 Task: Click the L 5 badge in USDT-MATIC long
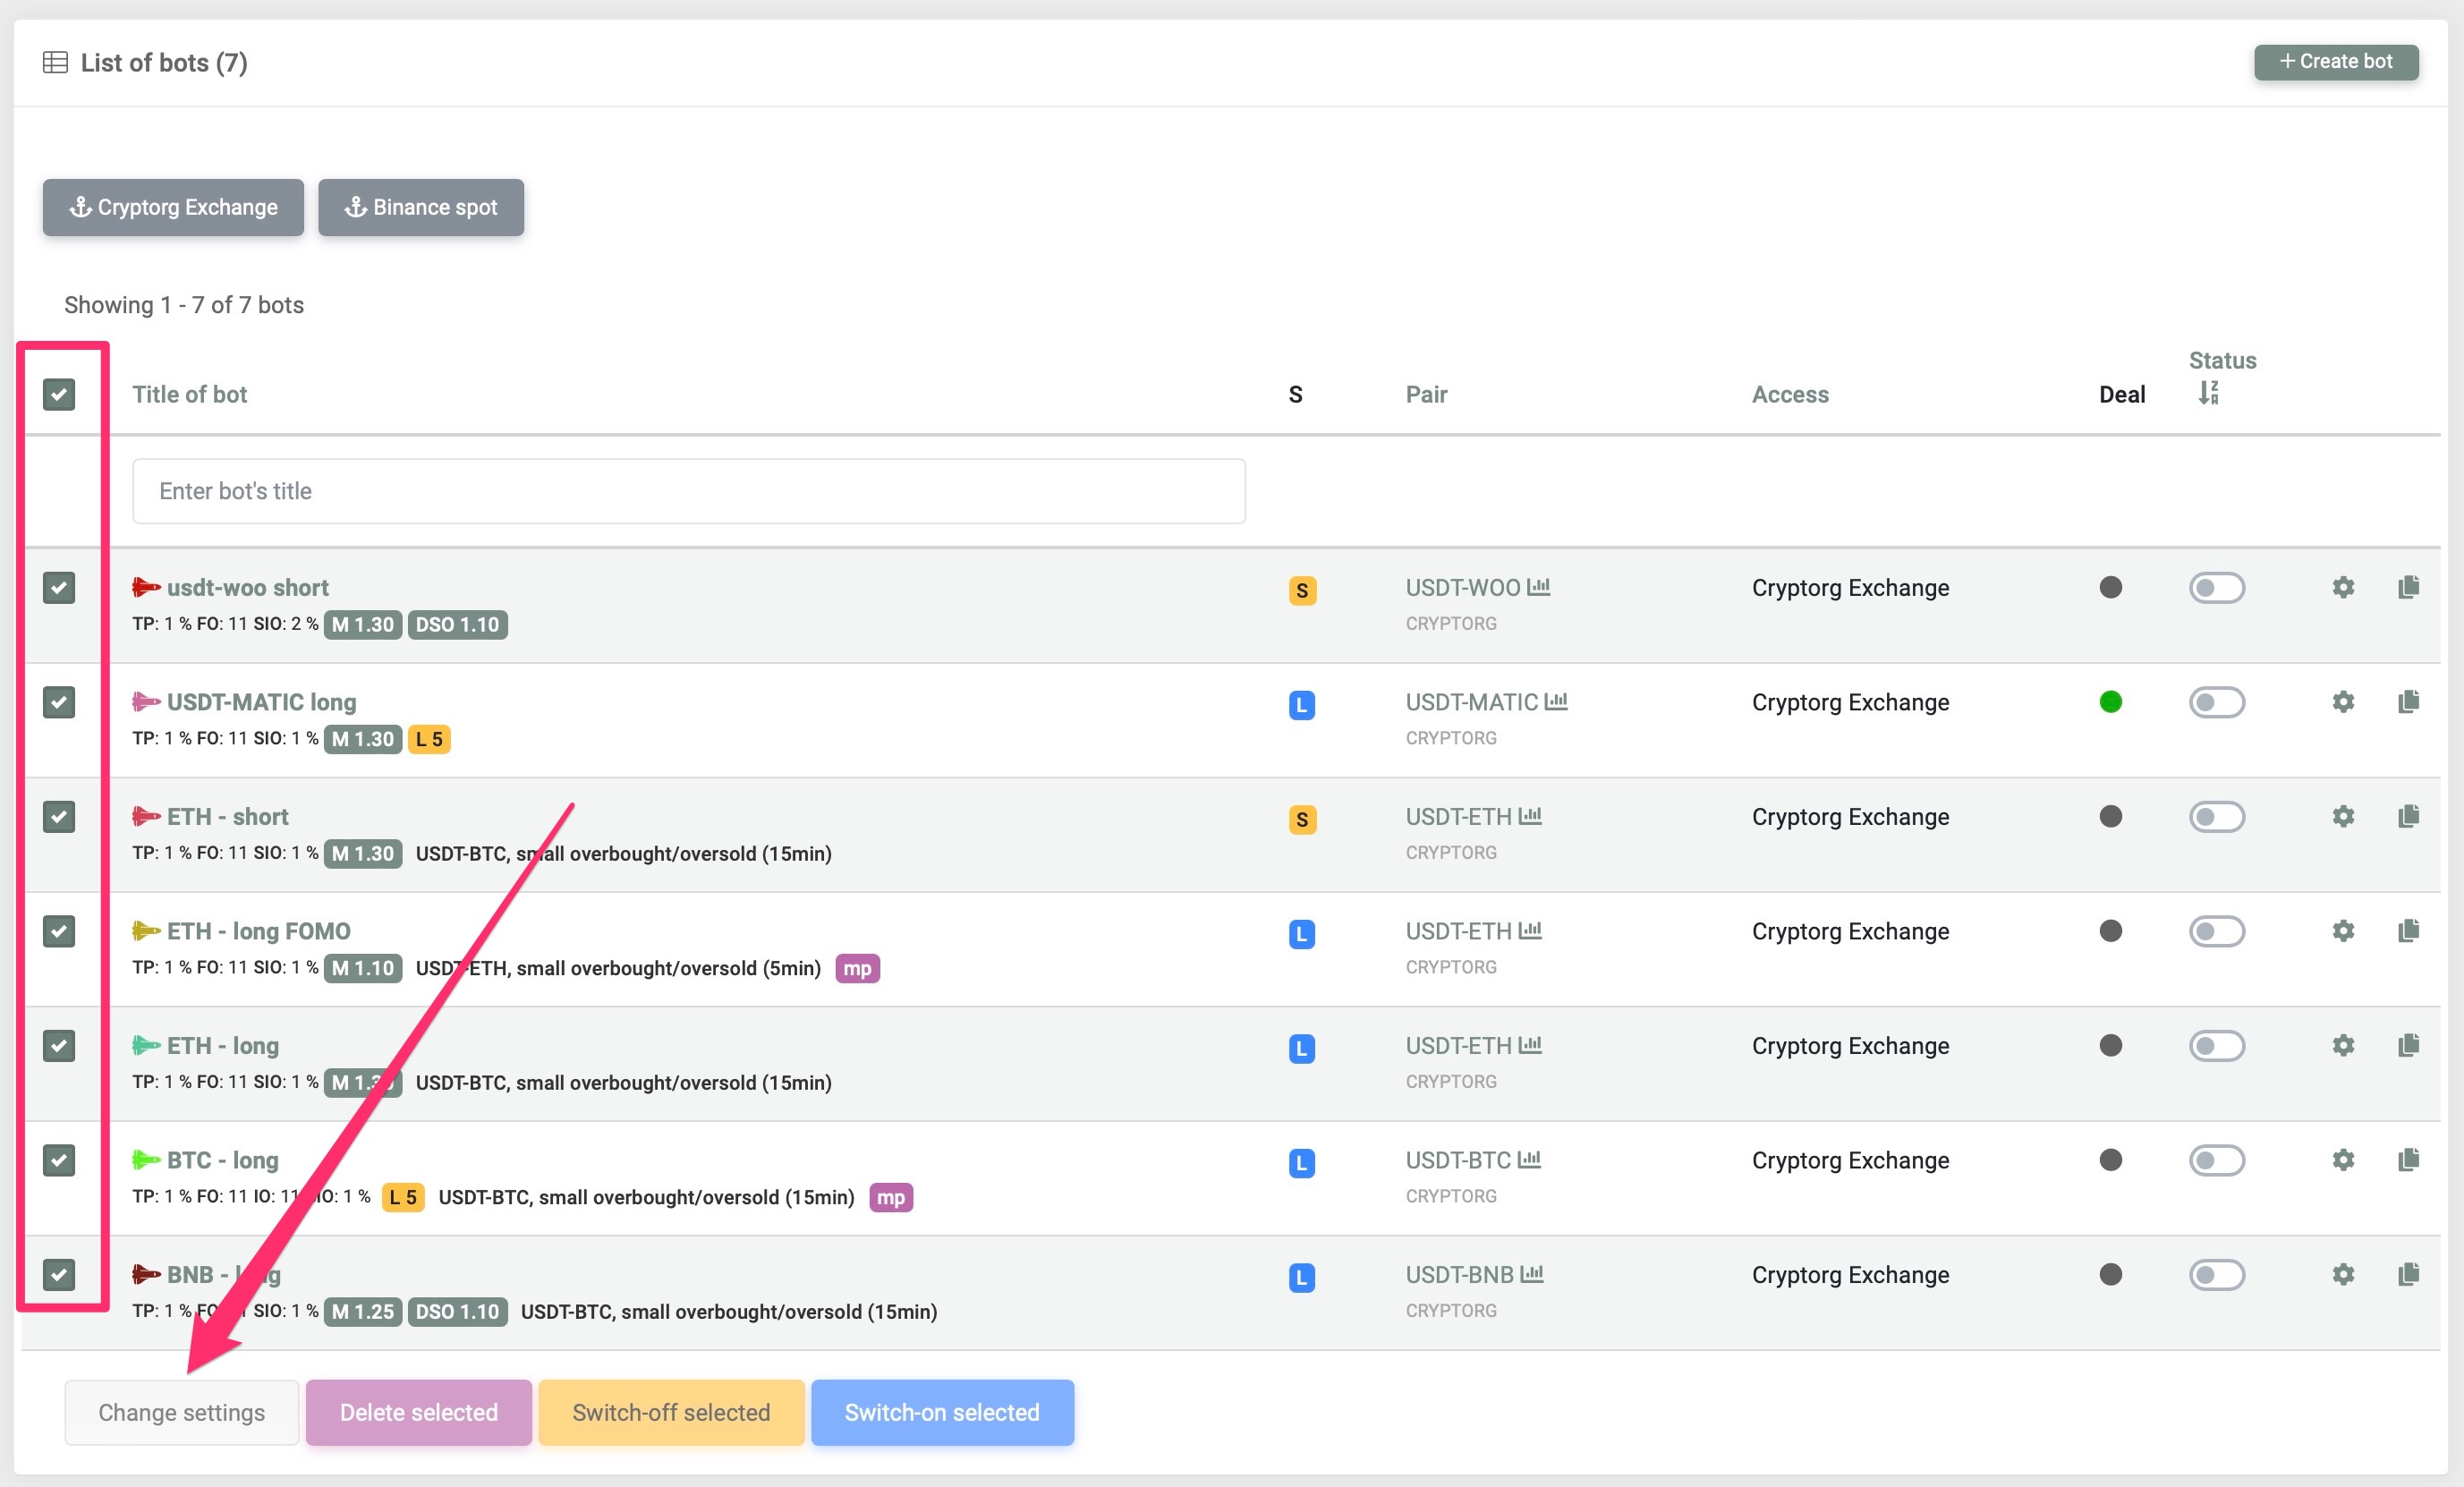tap(429, 739)
